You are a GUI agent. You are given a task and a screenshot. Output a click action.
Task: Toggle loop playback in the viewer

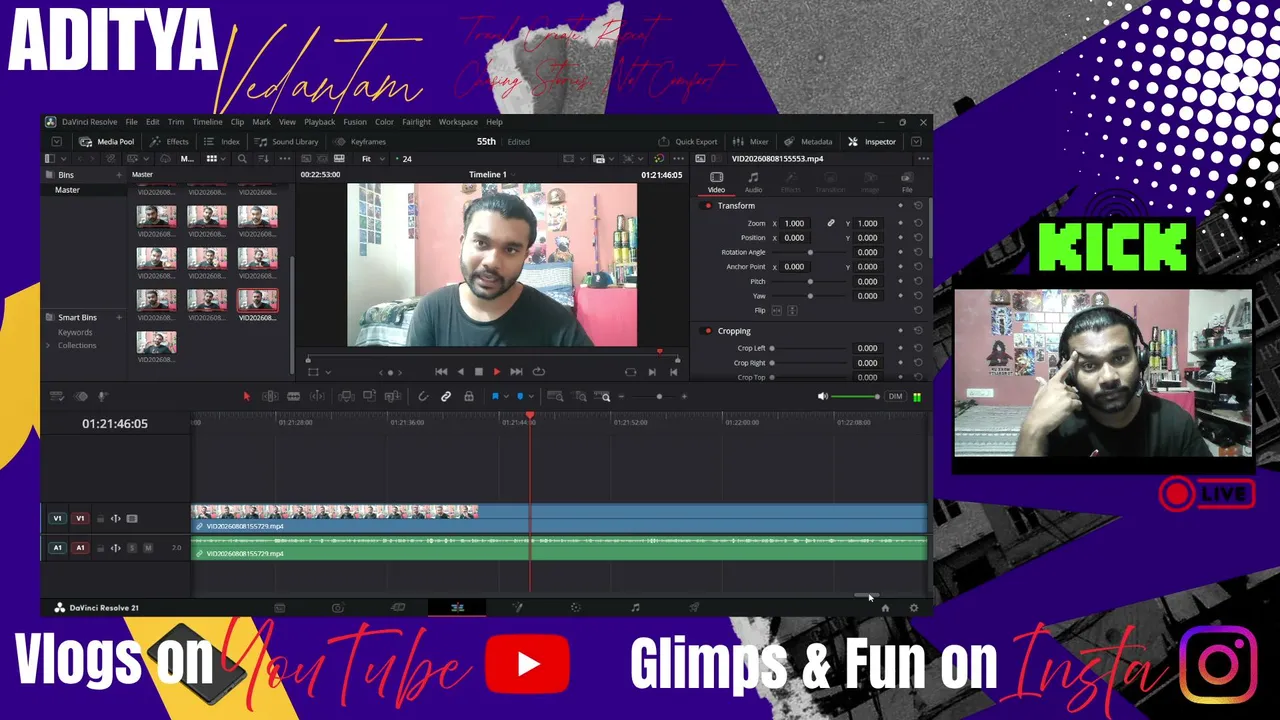coord(539,372)
